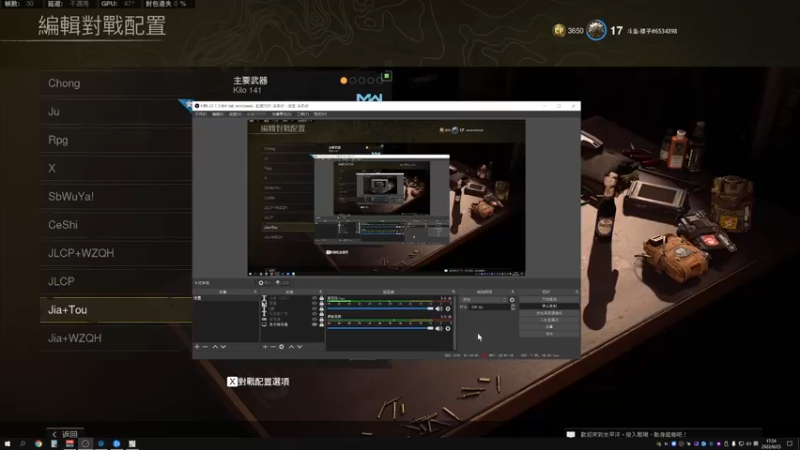The width and height of the screenshot is (800, 450).
Task: Click the OBS preview canvas
Action: (386, 198)
